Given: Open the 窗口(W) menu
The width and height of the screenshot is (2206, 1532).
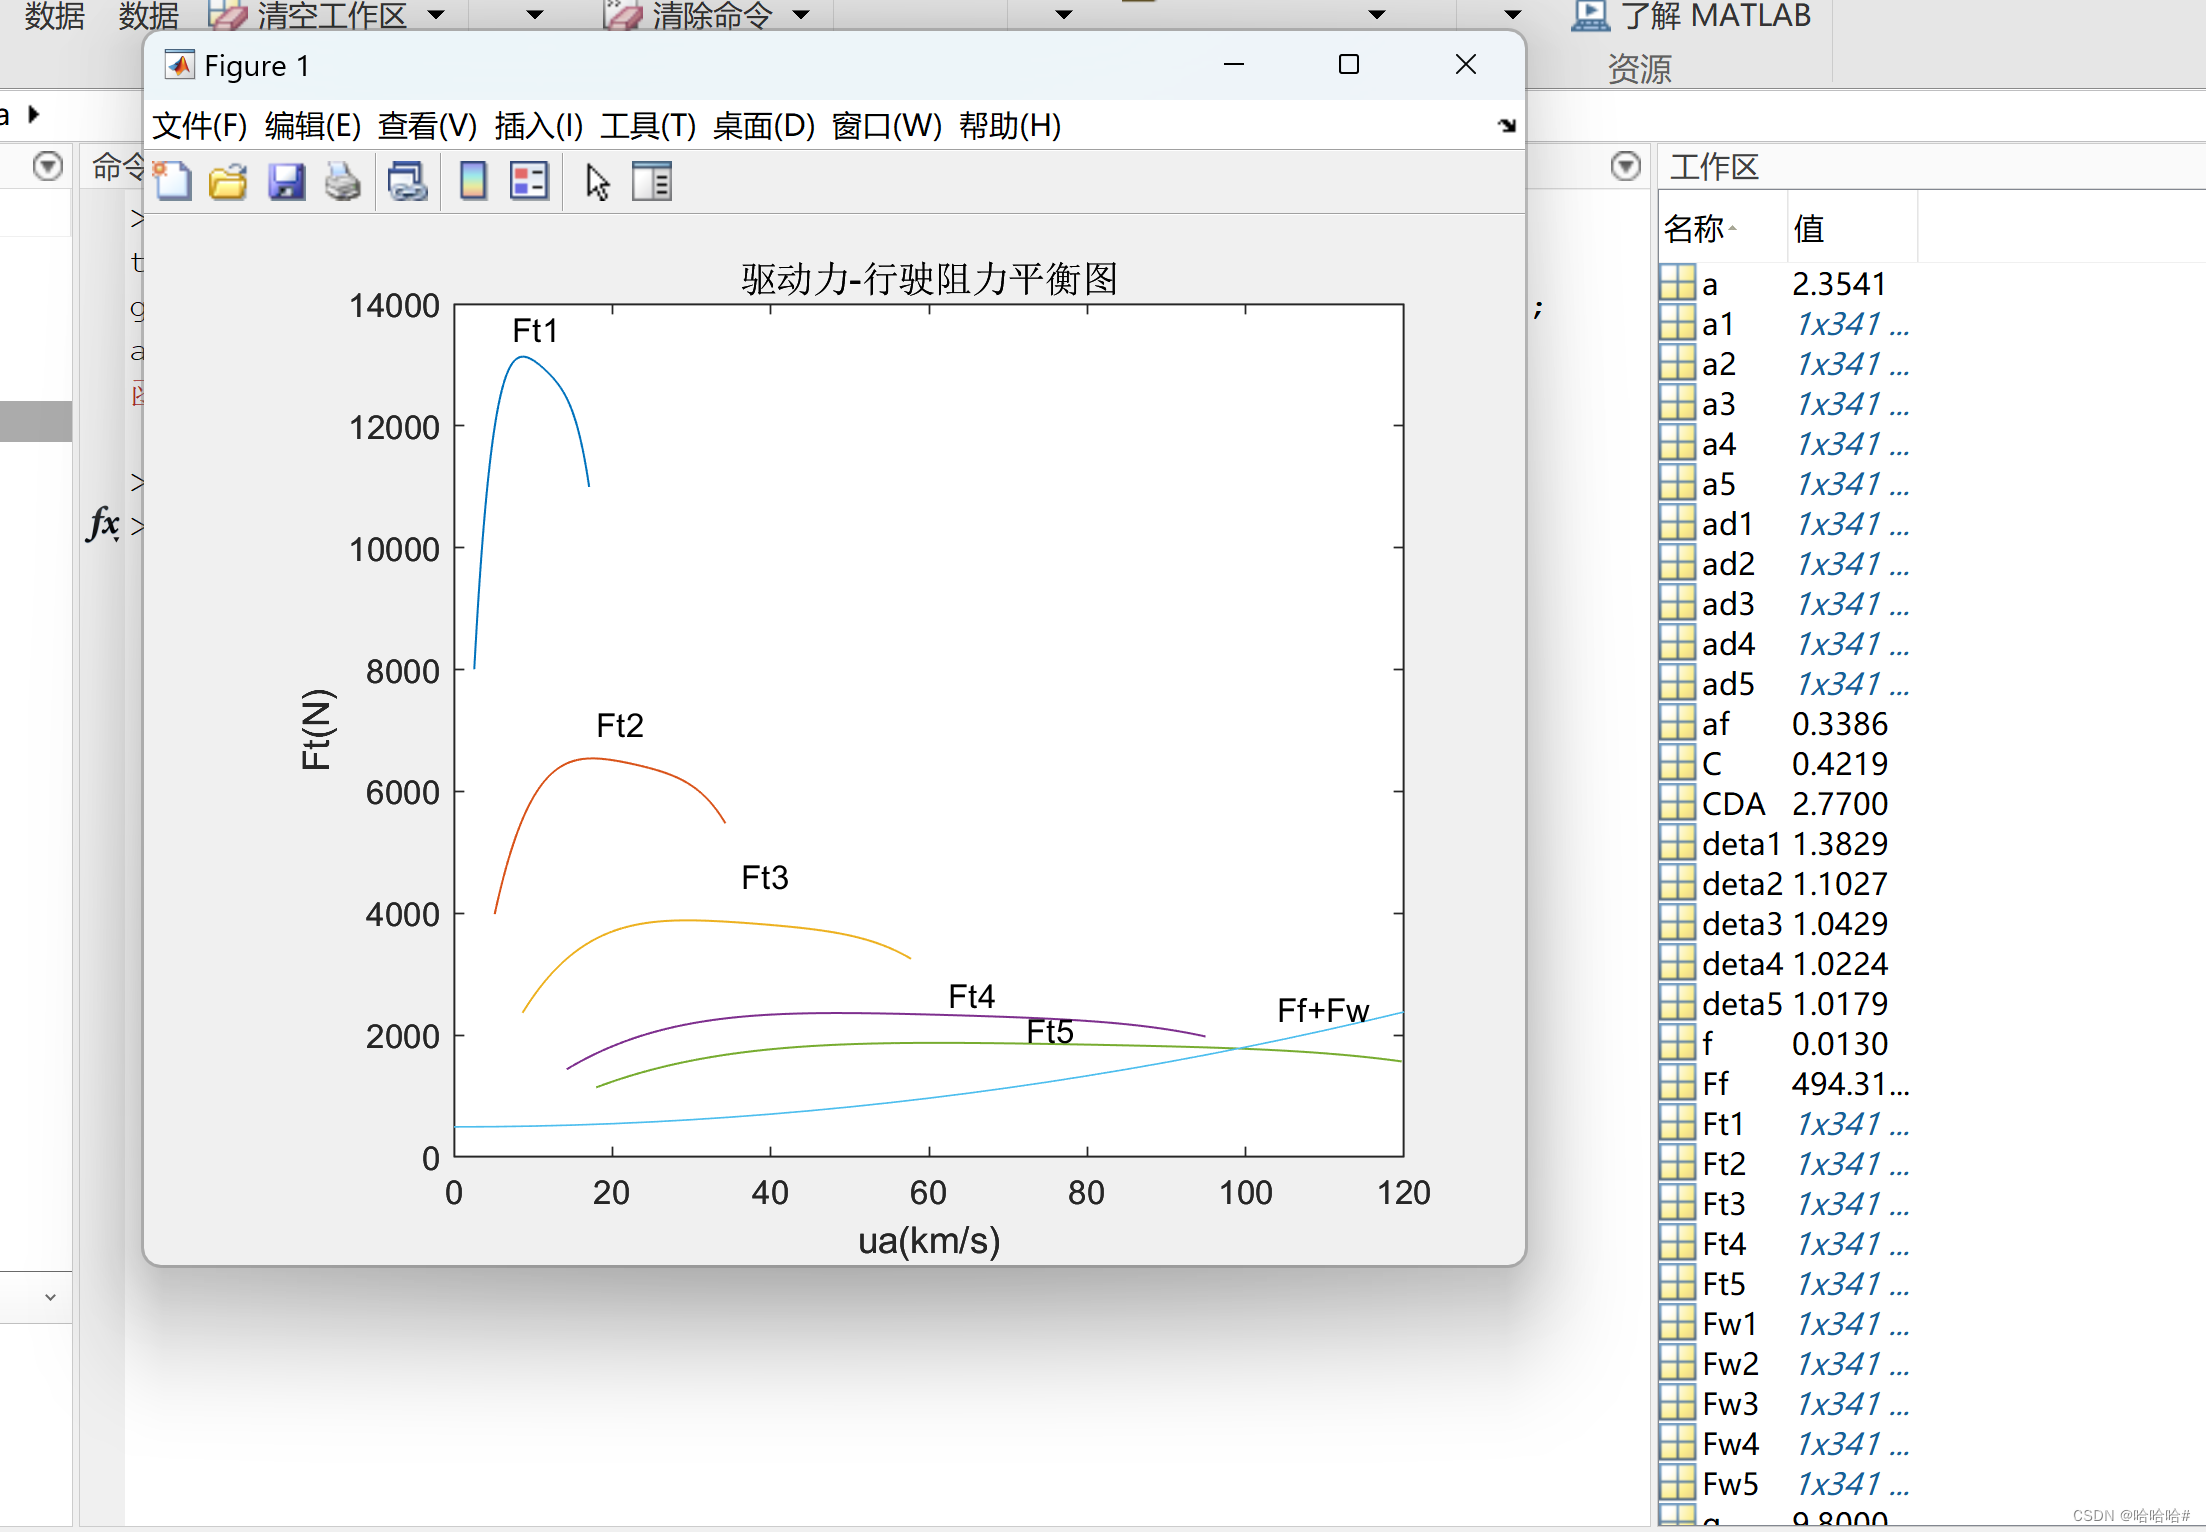Looking at the screenshot, I should point(887,126).
